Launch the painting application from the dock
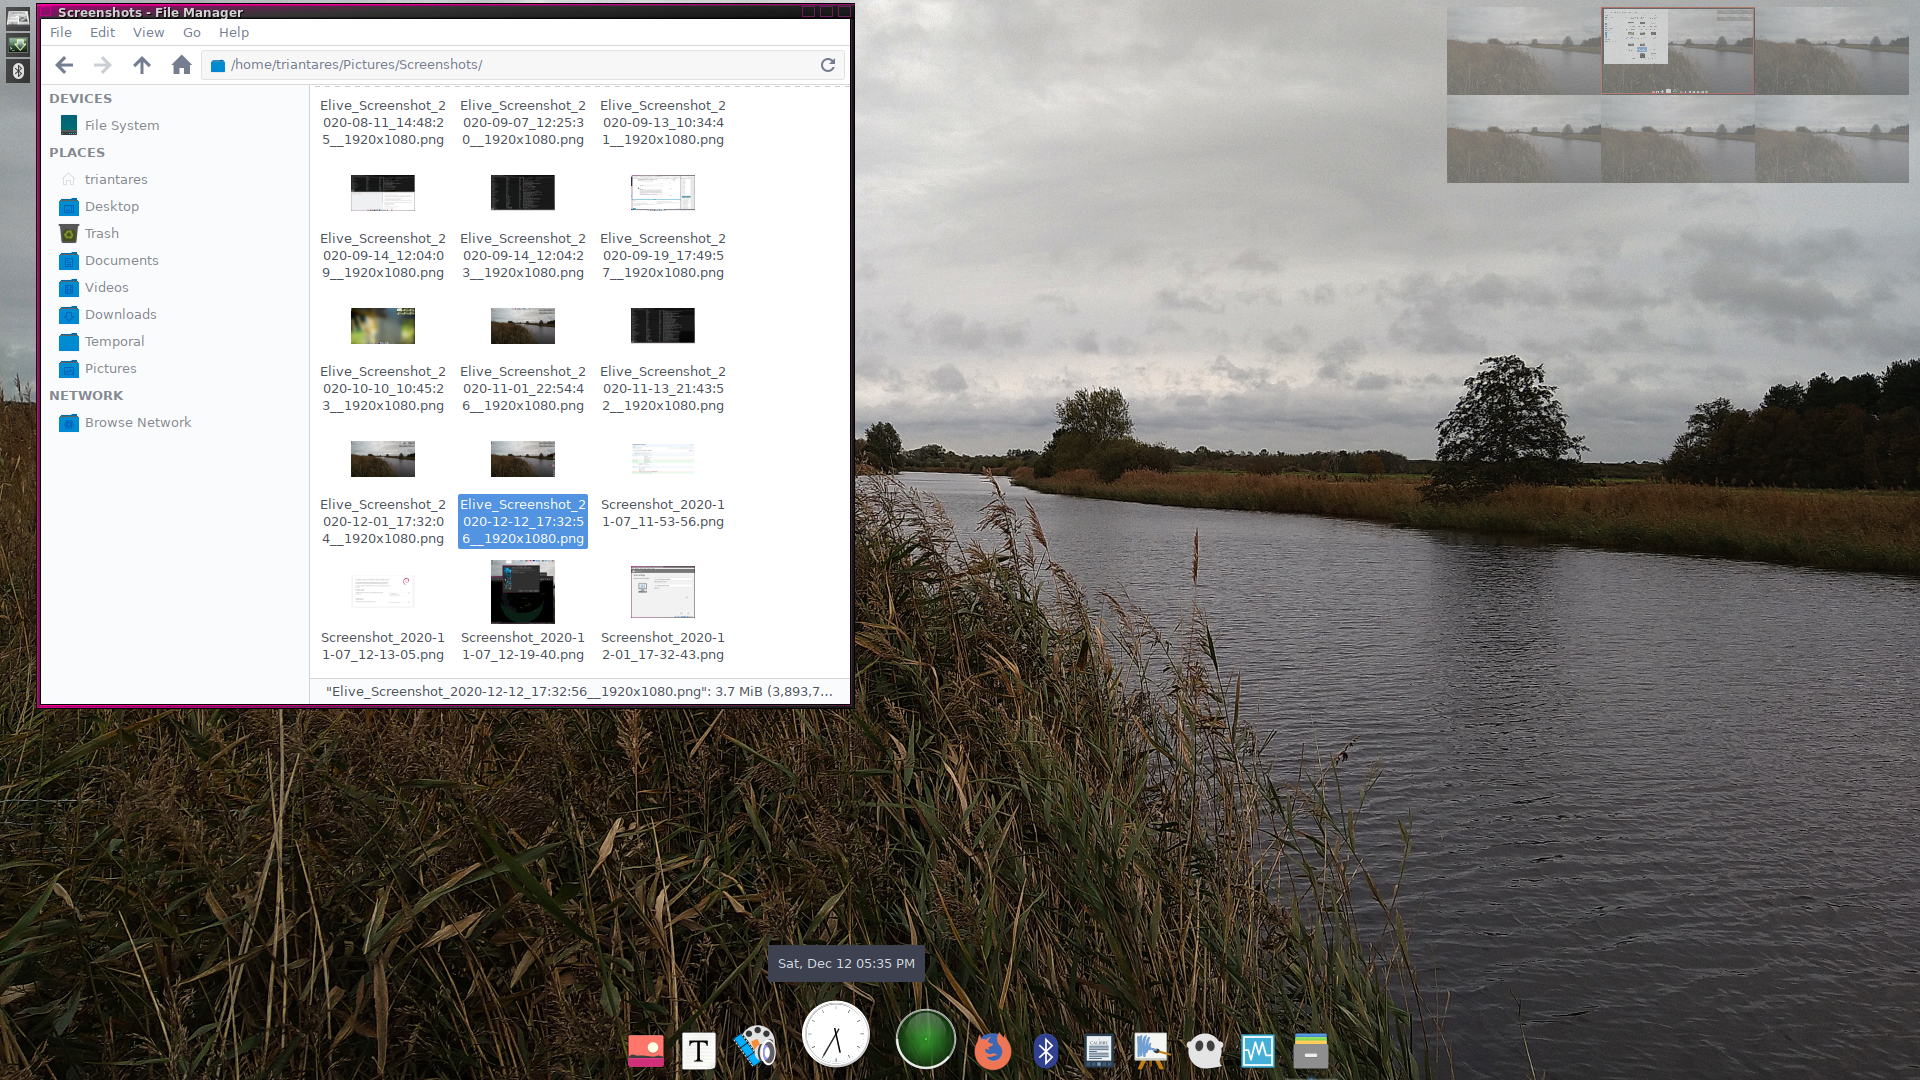 1152,1051
